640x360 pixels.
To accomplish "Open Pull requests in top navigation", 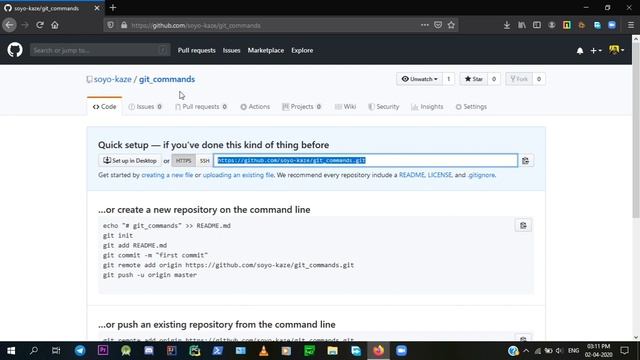I will coord(196,50).
